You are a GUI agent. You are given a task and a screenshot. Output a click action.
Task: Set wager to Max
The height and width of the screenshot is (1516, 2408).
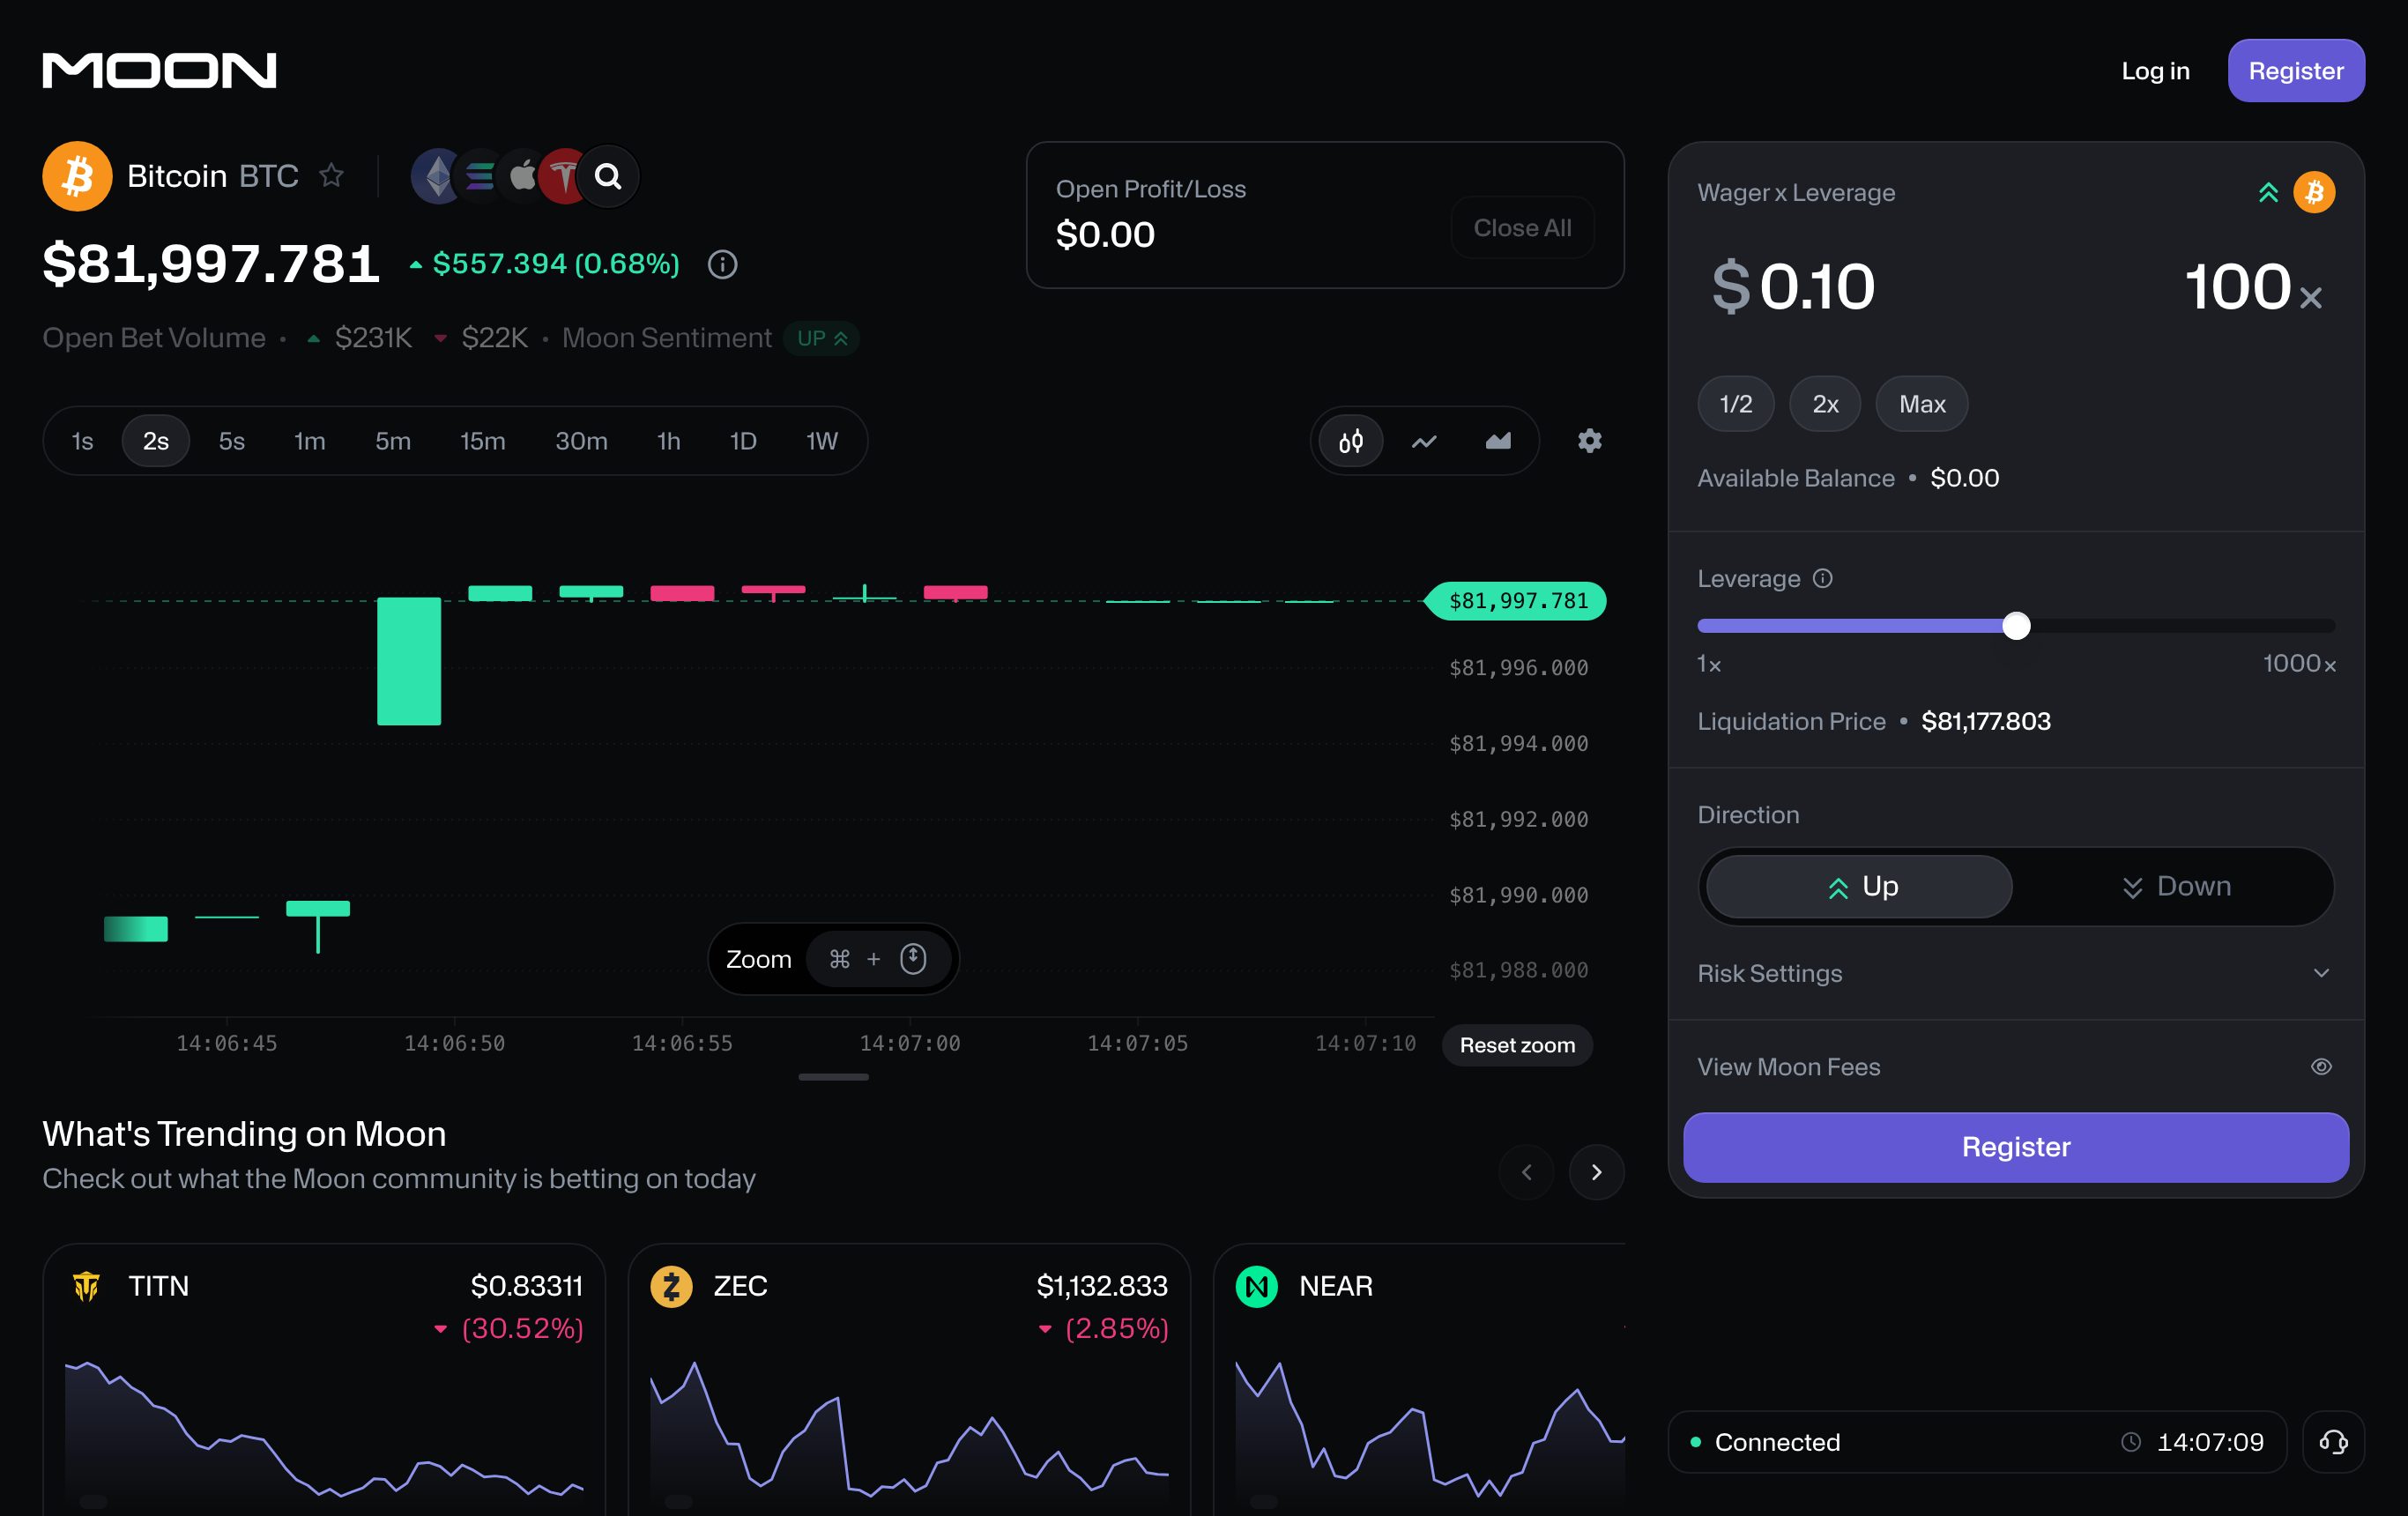point(1921,404)
